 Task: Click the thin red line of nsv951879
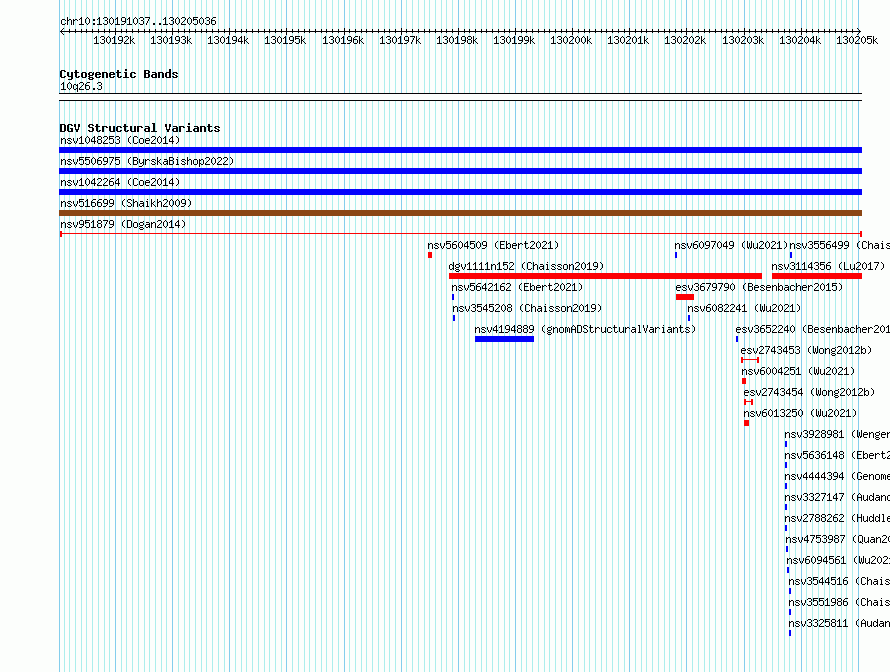(460, 234)
